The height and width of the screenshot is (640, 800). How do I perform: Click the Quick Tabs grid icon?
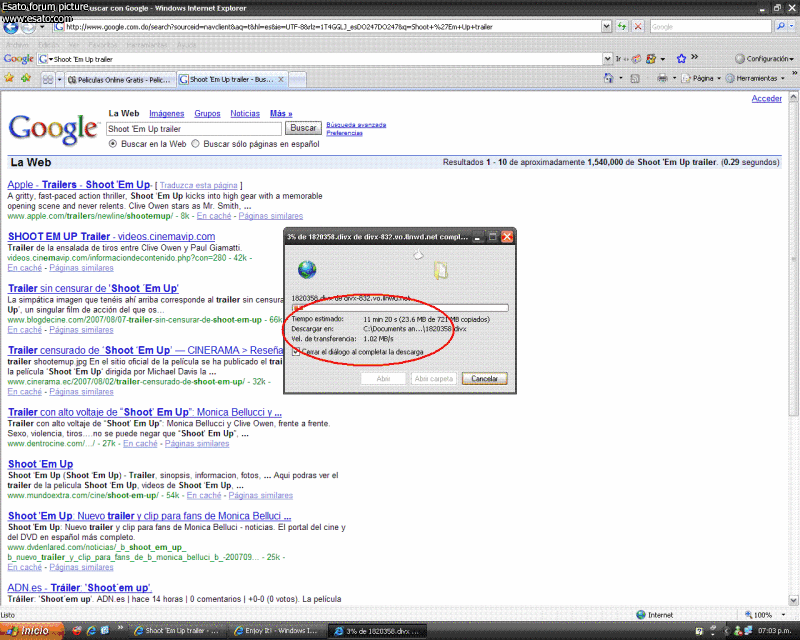[x=48, y=78]
